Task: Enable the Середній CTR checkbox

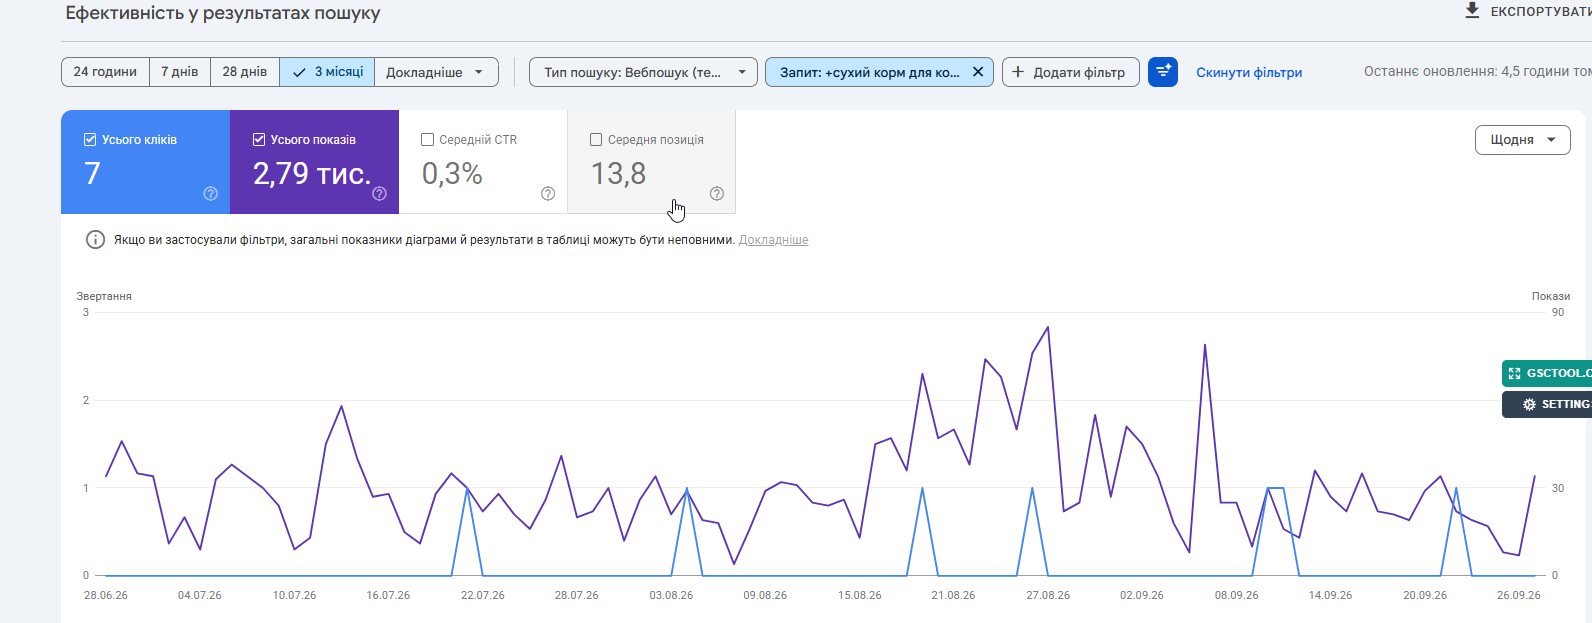Action: click(x=428, y=140)
